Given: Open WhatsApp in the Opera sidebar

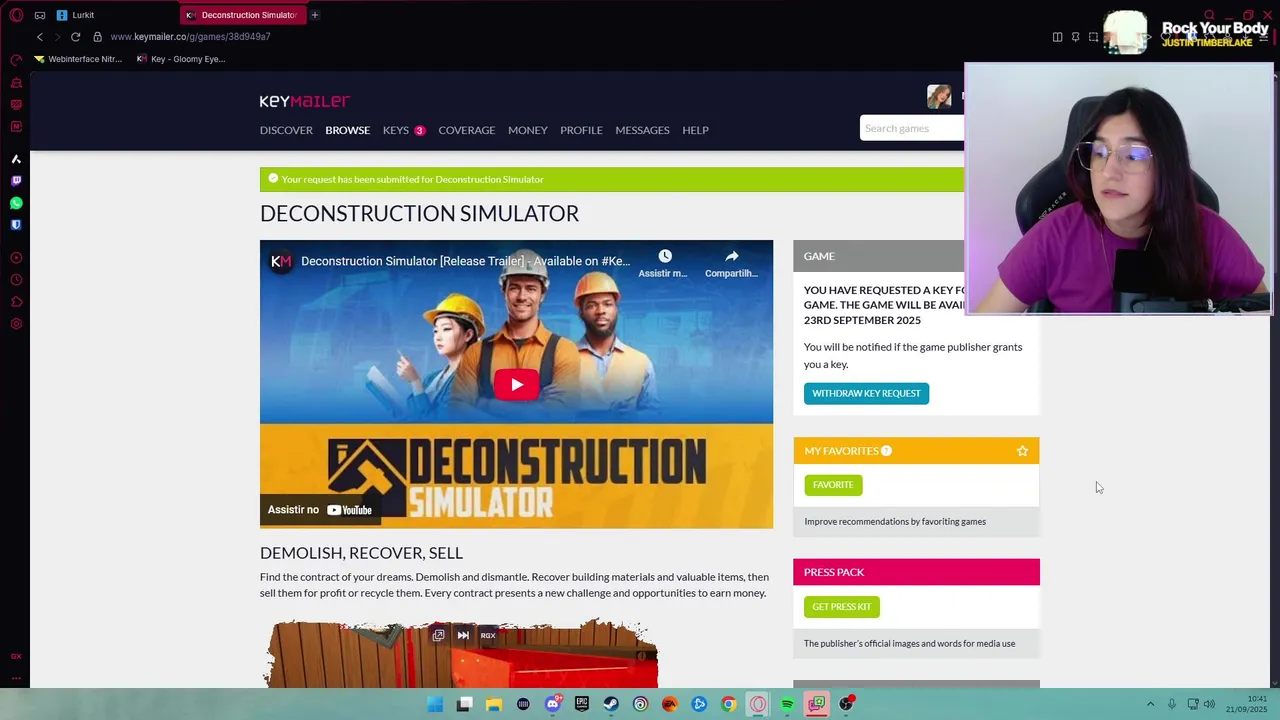Looking at the screenshot, I should tap(16, 203).
